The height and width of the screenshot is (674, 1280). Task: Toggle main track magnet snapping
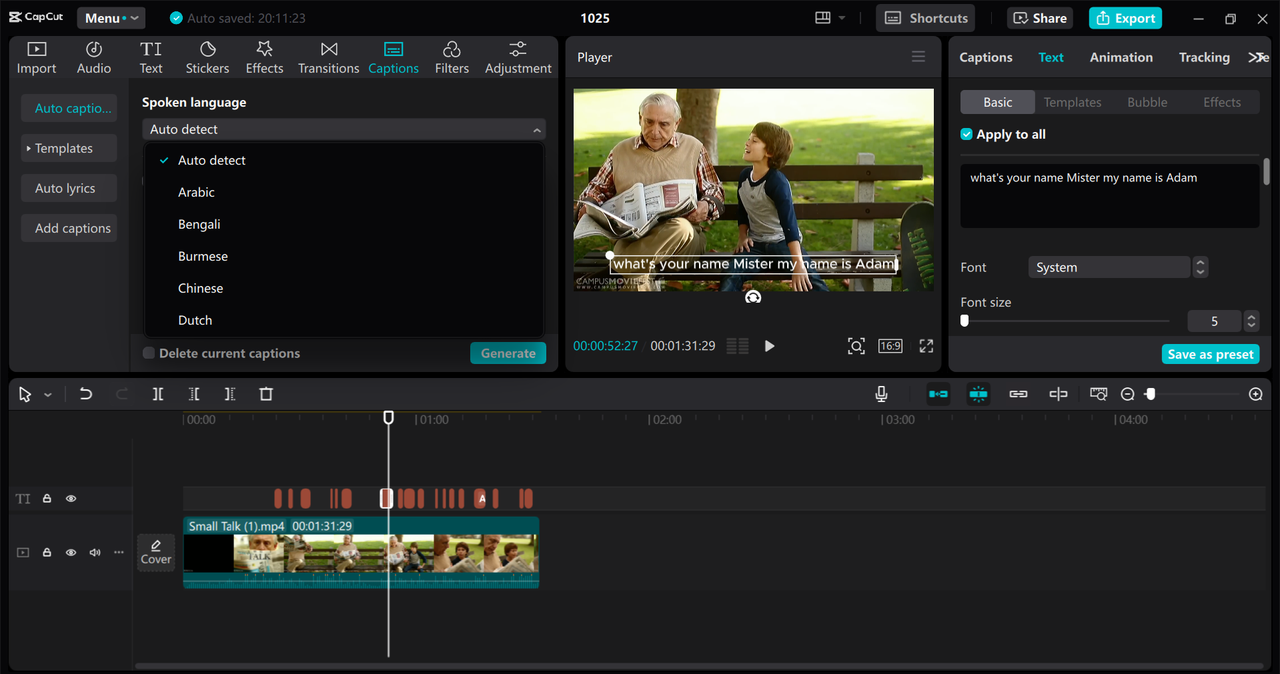938,394
